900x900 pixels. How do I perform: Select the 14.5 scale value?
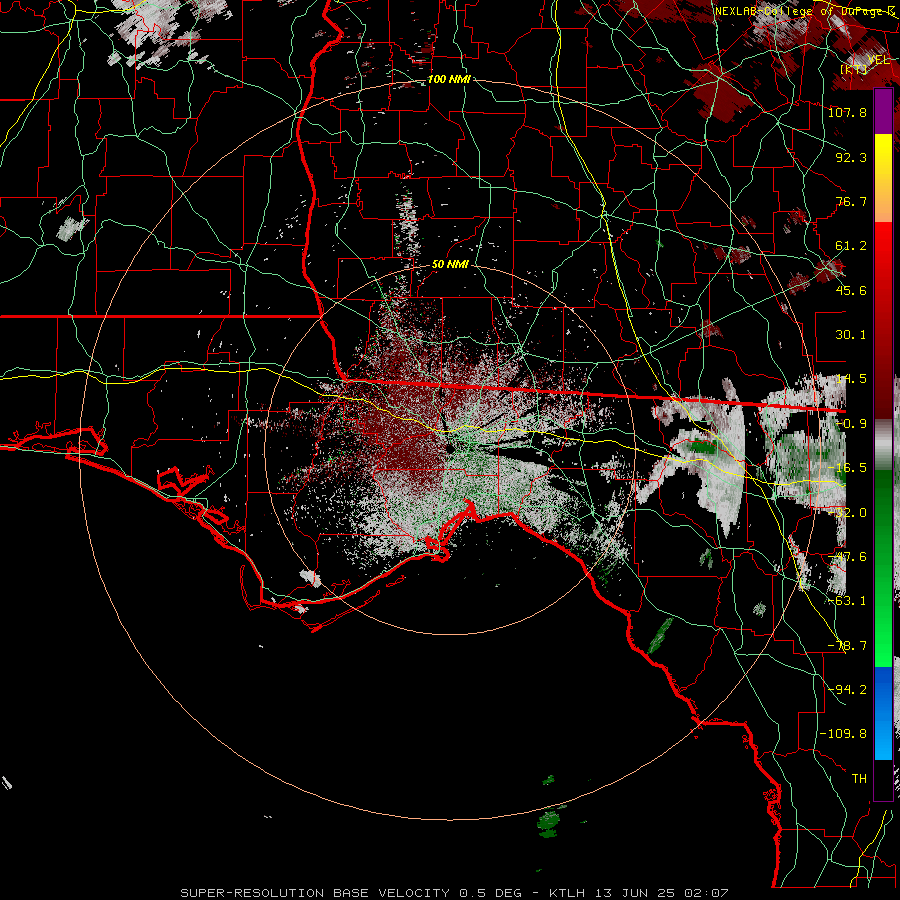(x=851, y=379)
